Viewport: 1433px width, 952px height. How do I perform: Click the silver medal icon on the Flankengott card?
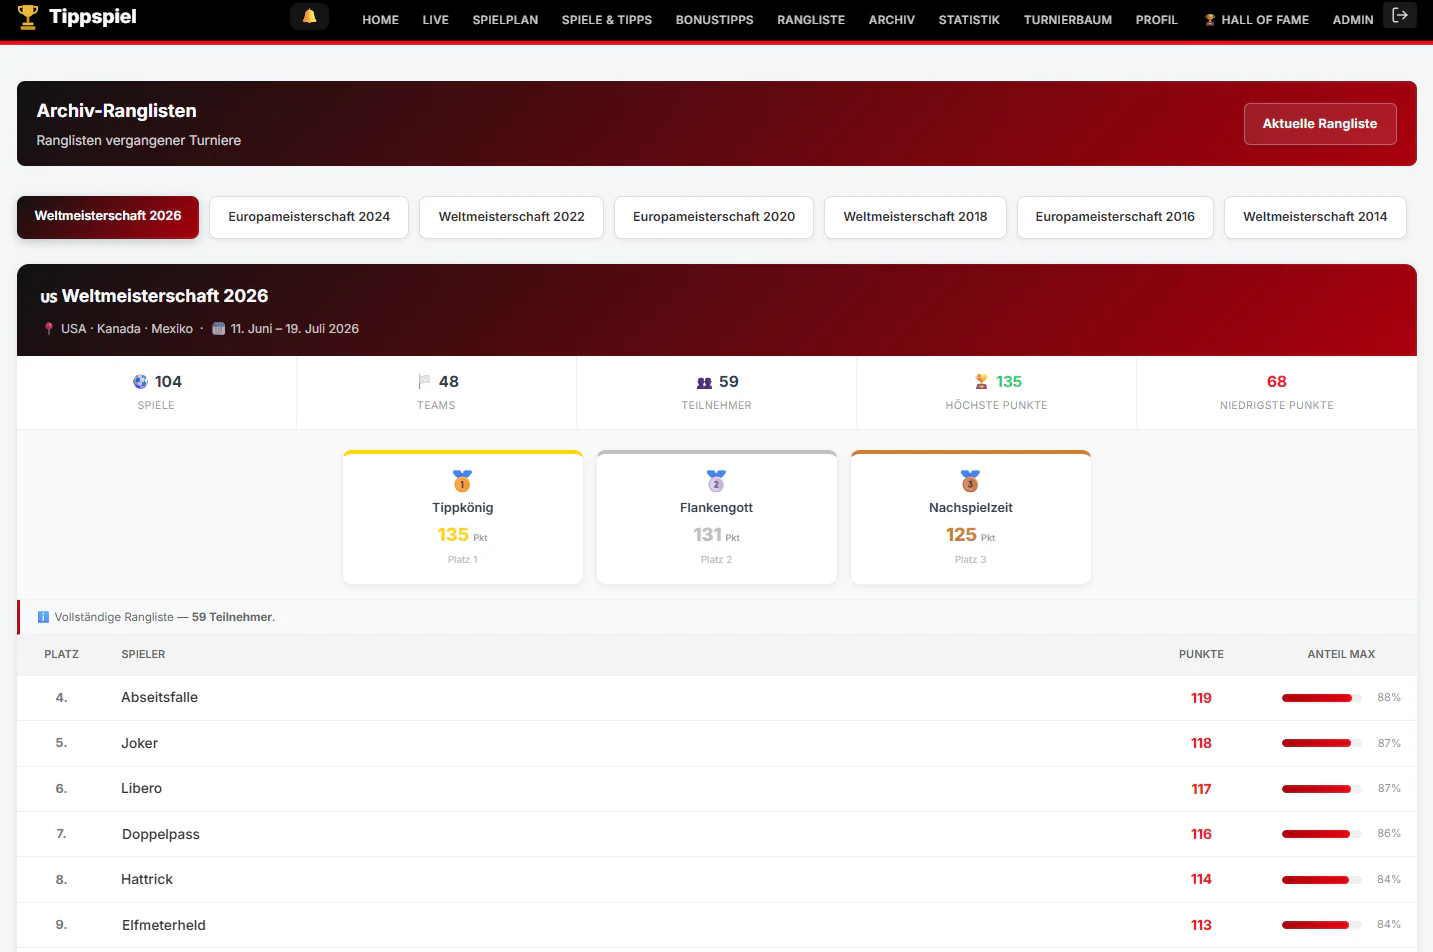[x=716, y=481]
